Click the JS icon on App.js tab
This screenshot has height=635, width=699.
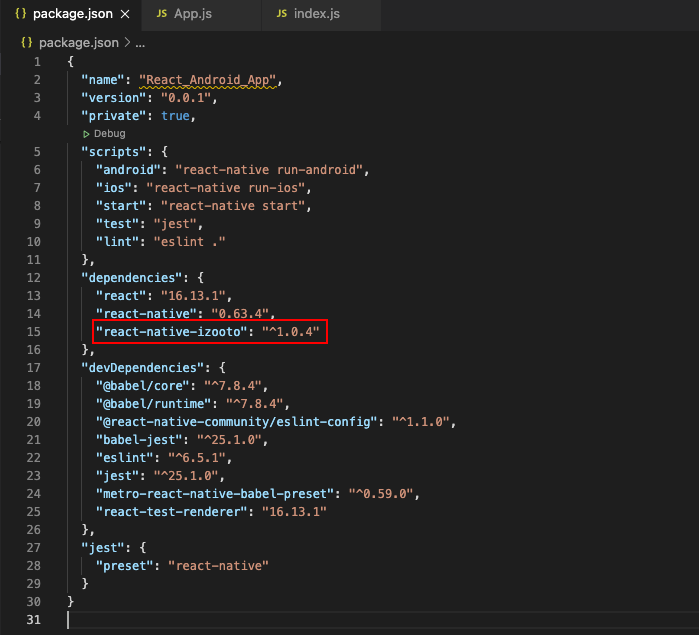pos(162,14)
